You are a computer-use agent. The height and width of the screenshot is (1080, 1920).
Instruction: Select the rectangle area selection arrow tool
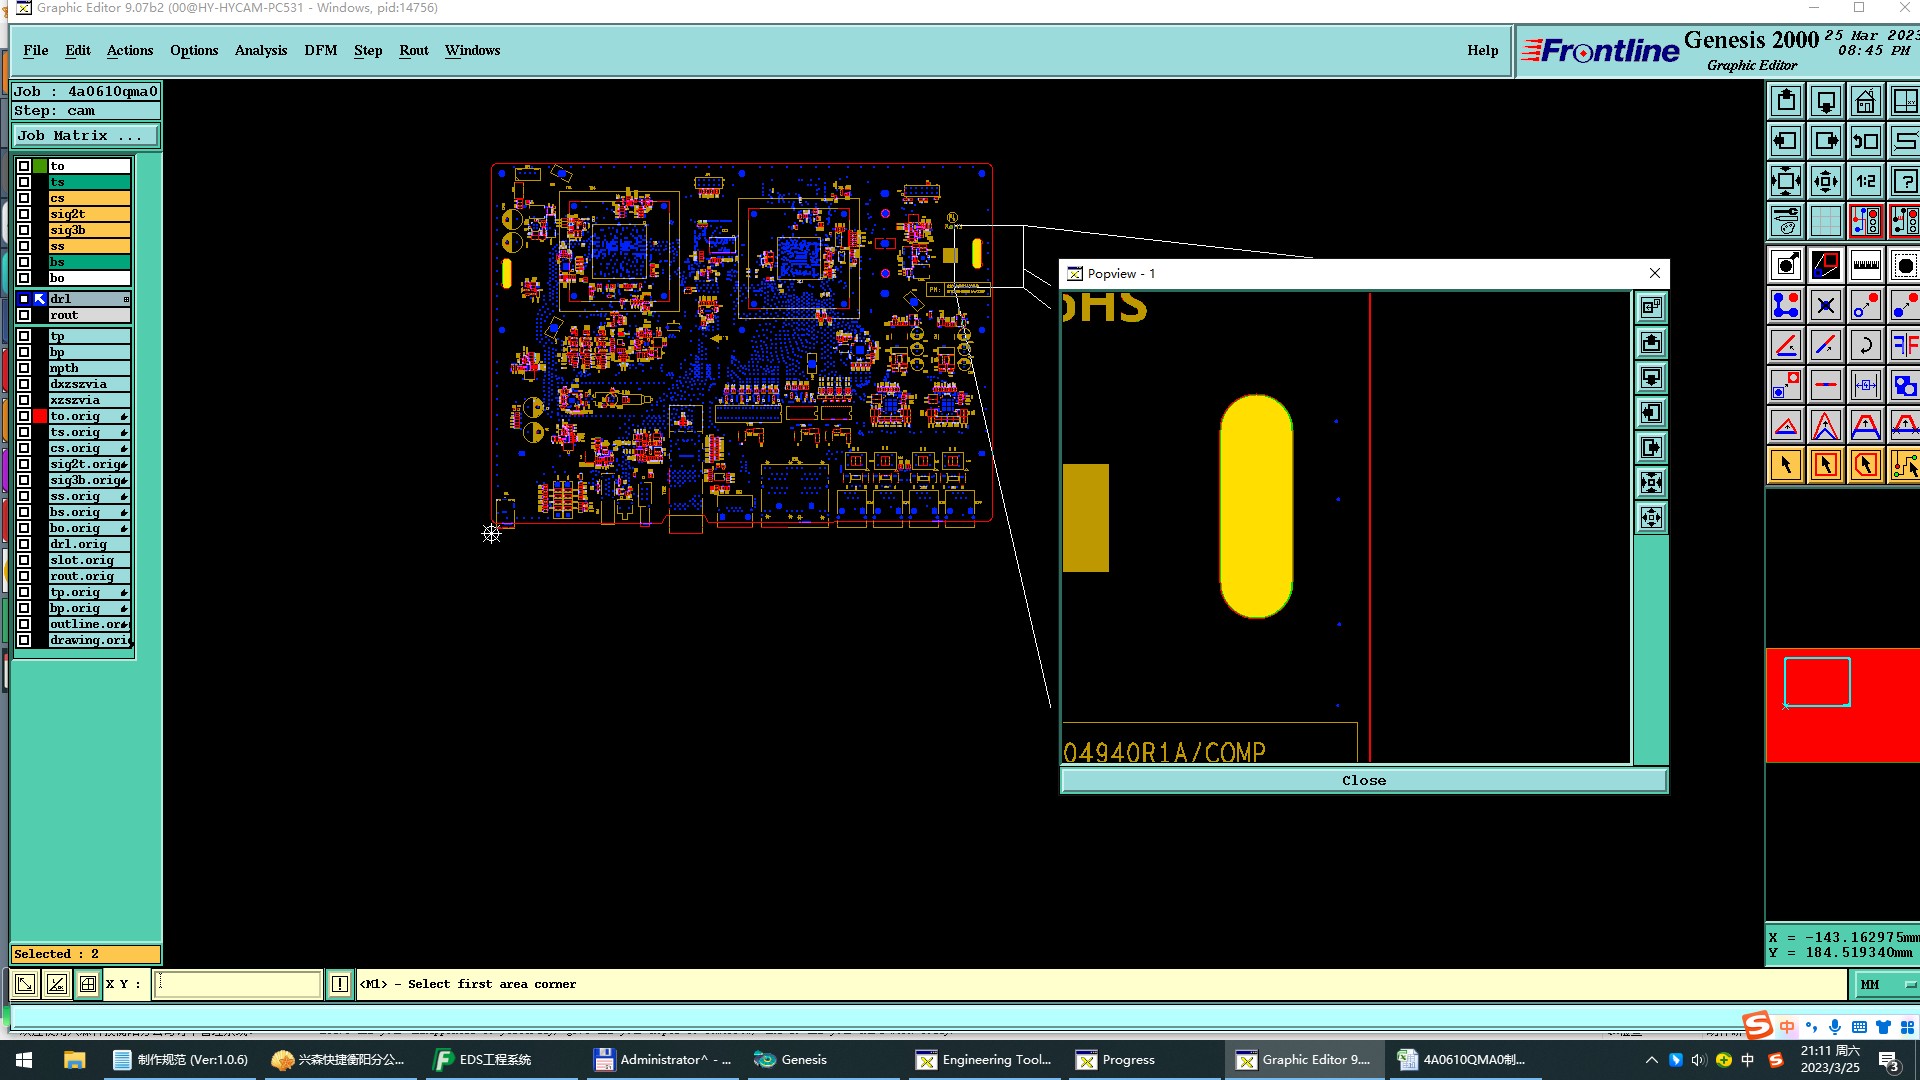tap(1825, 465)
